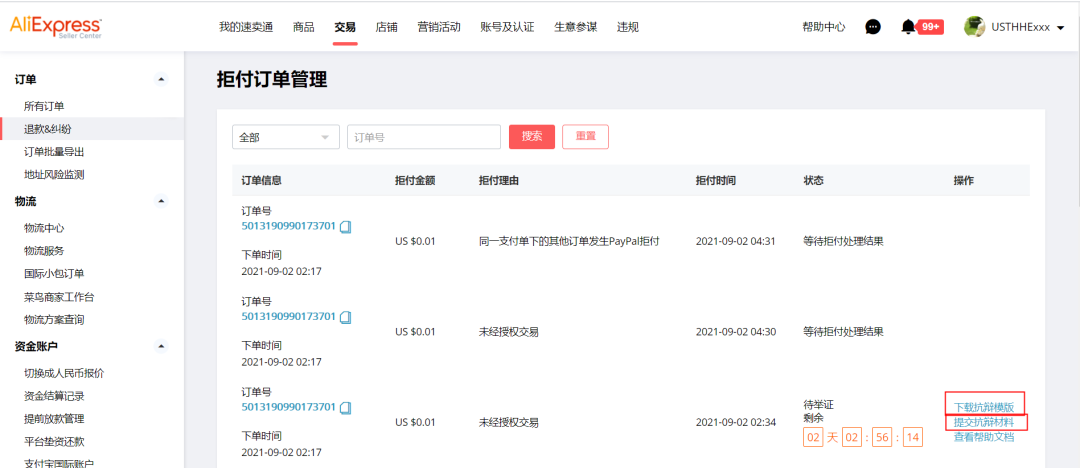
Task: Open the 商品 navigation menu
Action: point(304,27)
